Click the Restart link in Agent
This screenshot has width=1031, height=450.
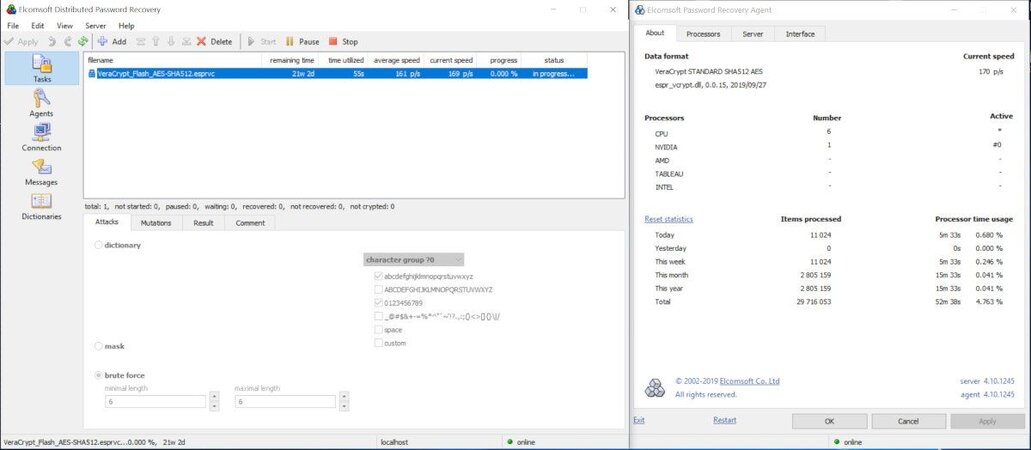(x=725, y=420)
